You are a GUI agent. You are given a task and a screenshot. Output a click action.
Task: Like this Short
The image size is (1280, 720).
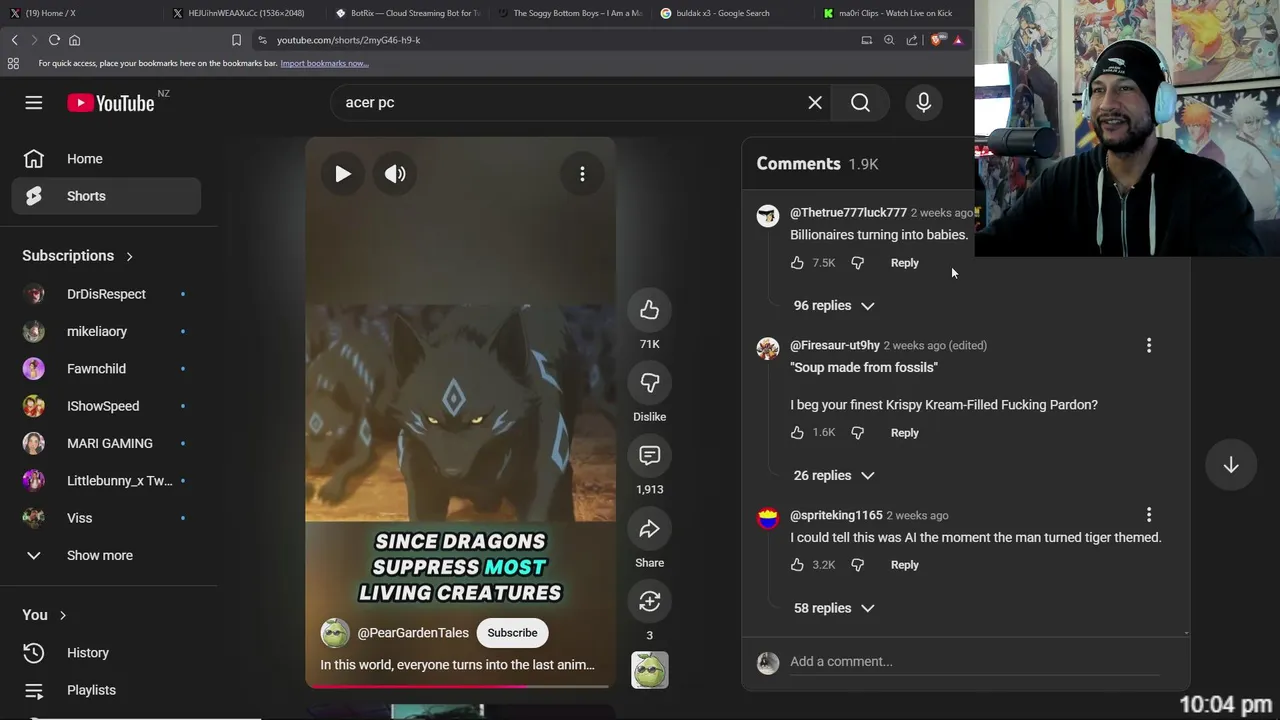click(649, 310)
